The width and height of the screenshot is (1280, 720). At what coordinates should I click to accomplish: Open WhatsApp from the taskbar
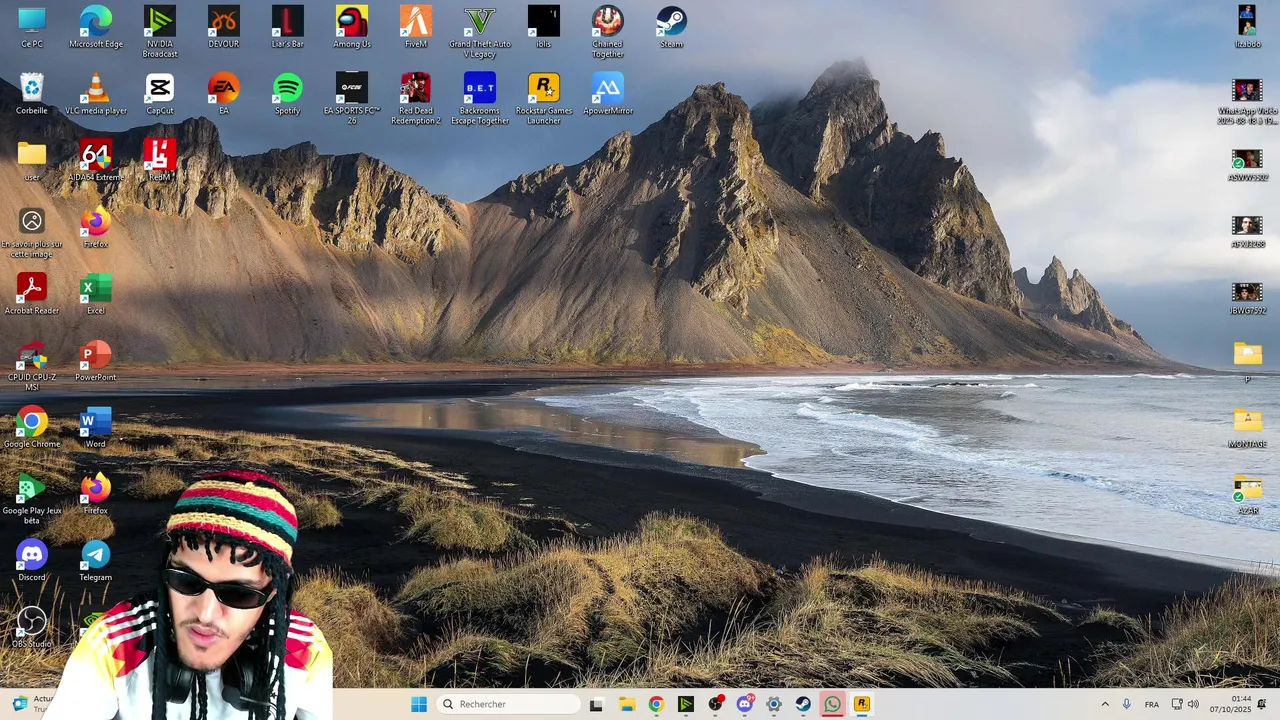[x=832, y=704]
